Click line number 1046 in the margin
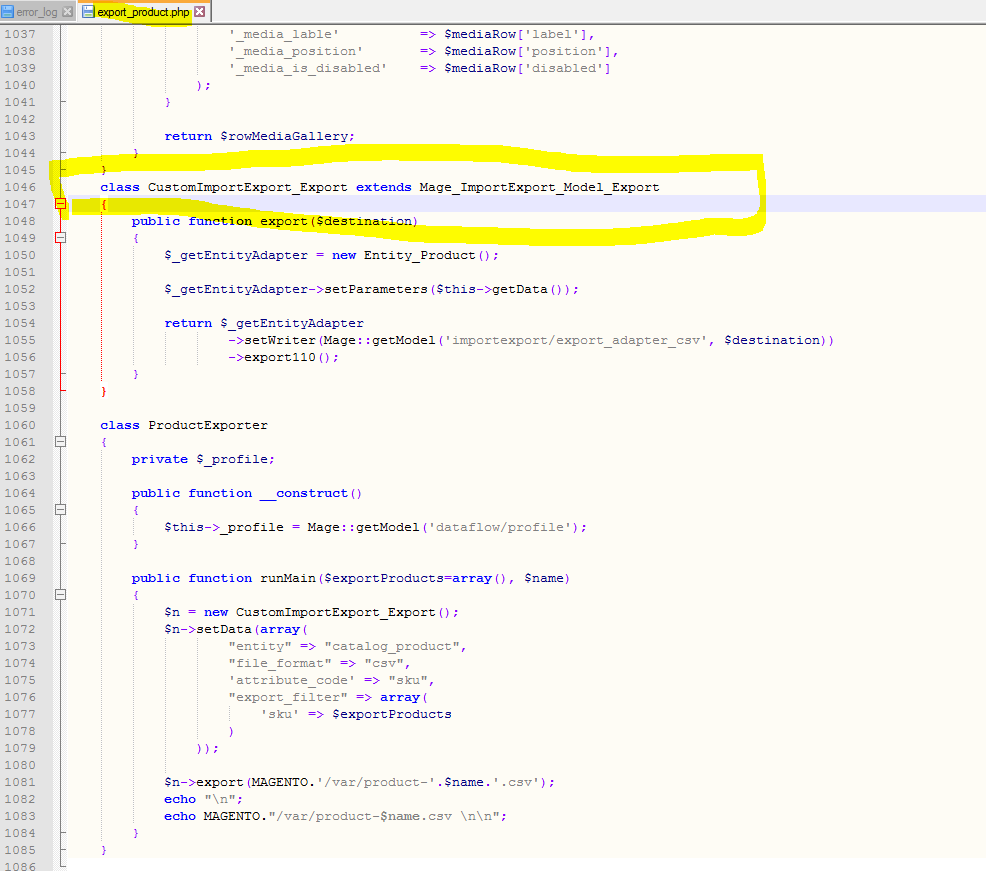986x871 pixels. (x=20, y=187)
